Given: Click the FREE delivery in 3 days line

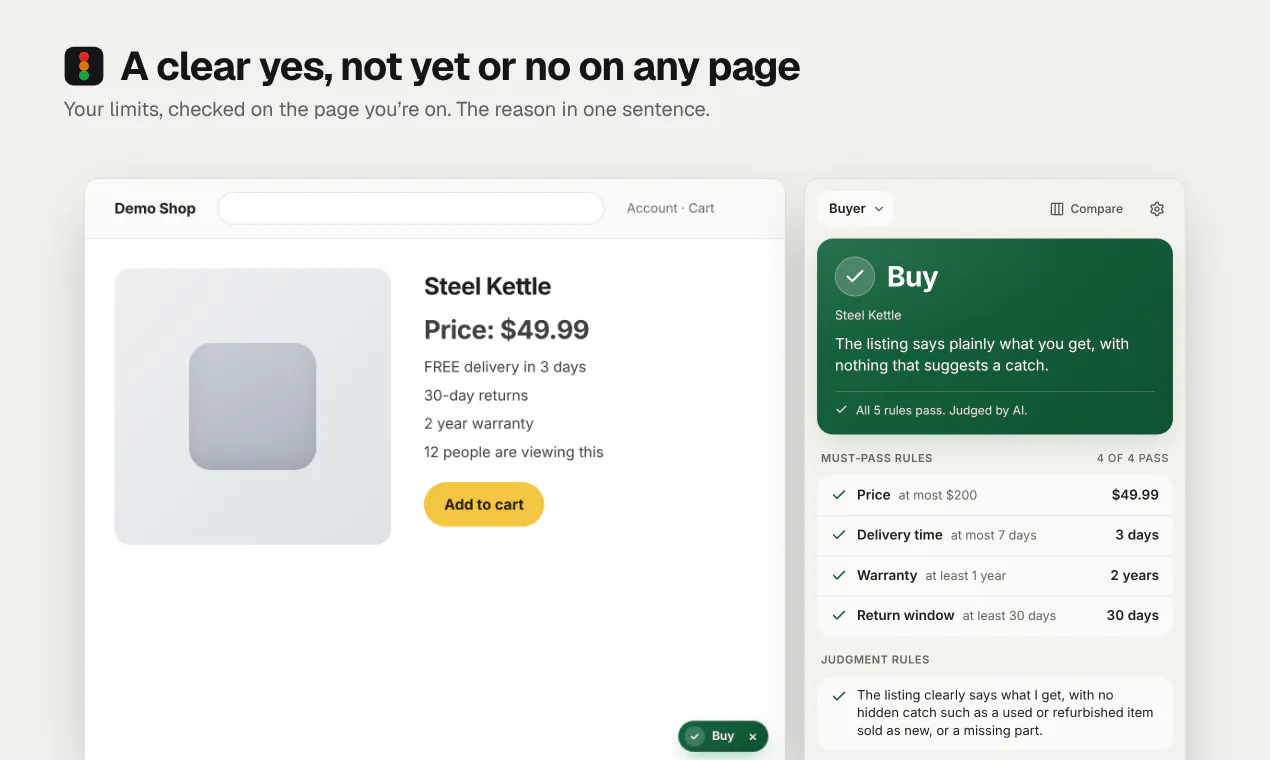Looking at the screenshot, I should tap(505, 367).
